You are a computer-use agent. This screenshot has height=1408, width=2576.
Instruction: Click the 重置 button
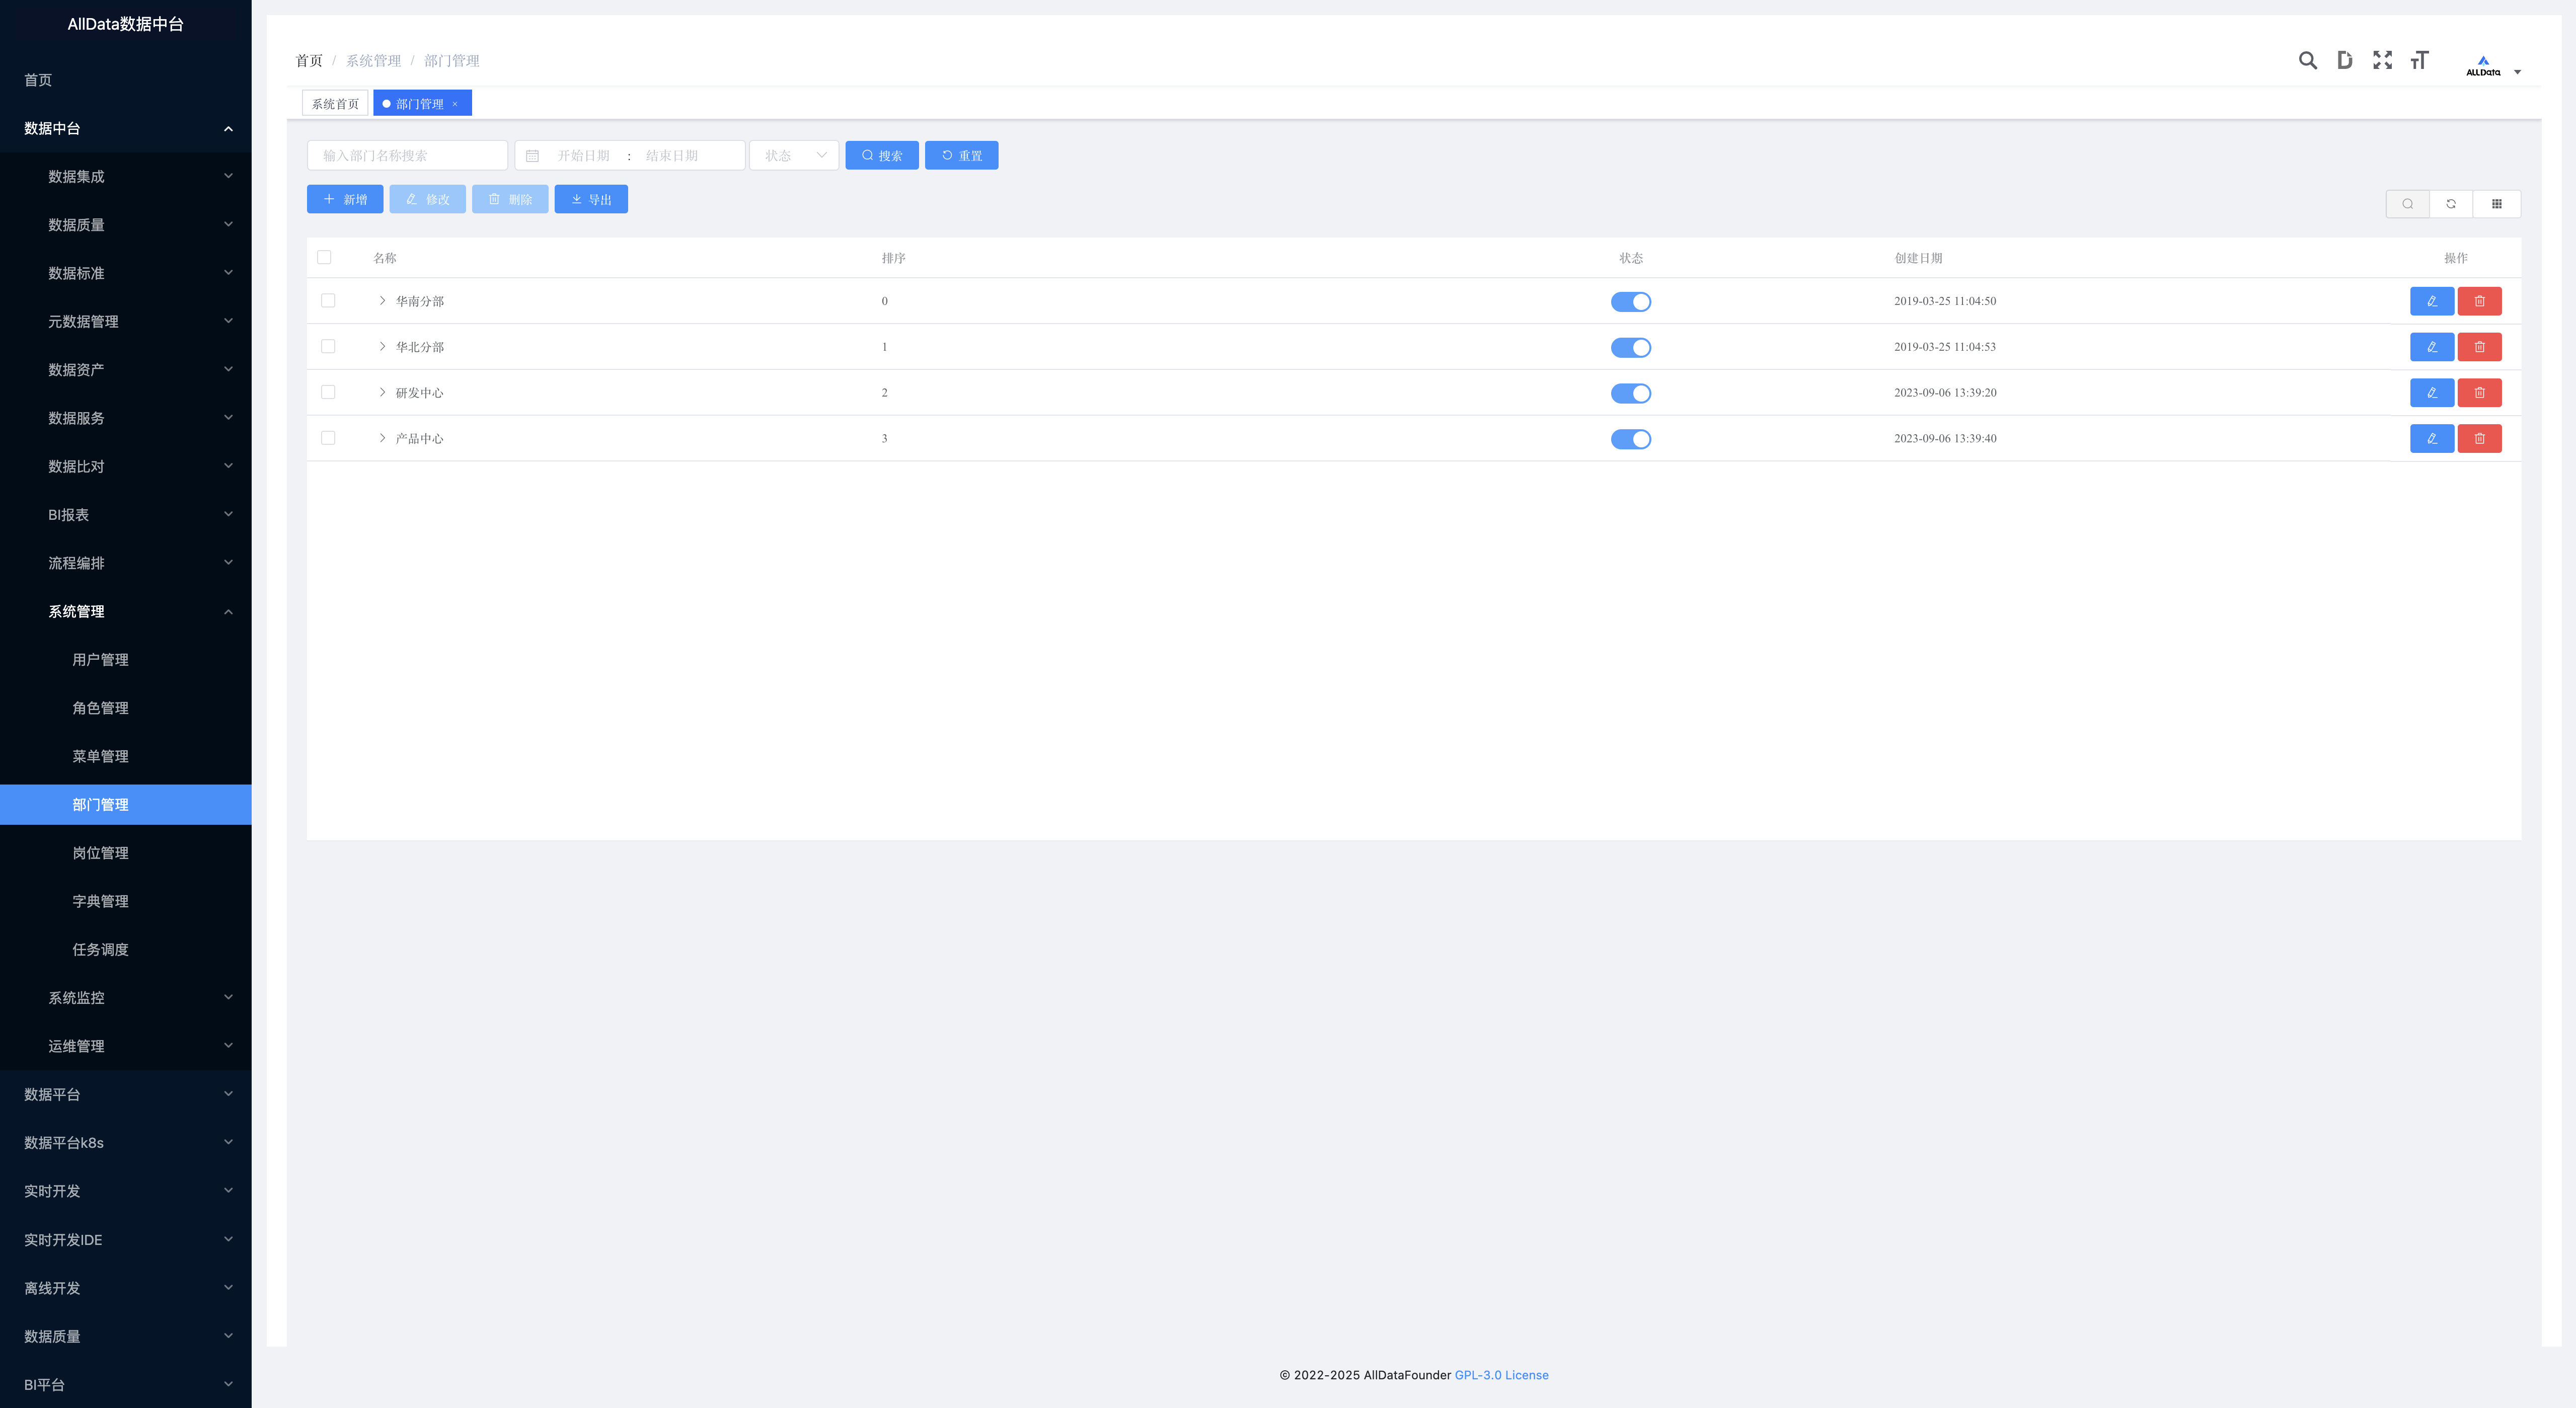click(x=962, y=156)
